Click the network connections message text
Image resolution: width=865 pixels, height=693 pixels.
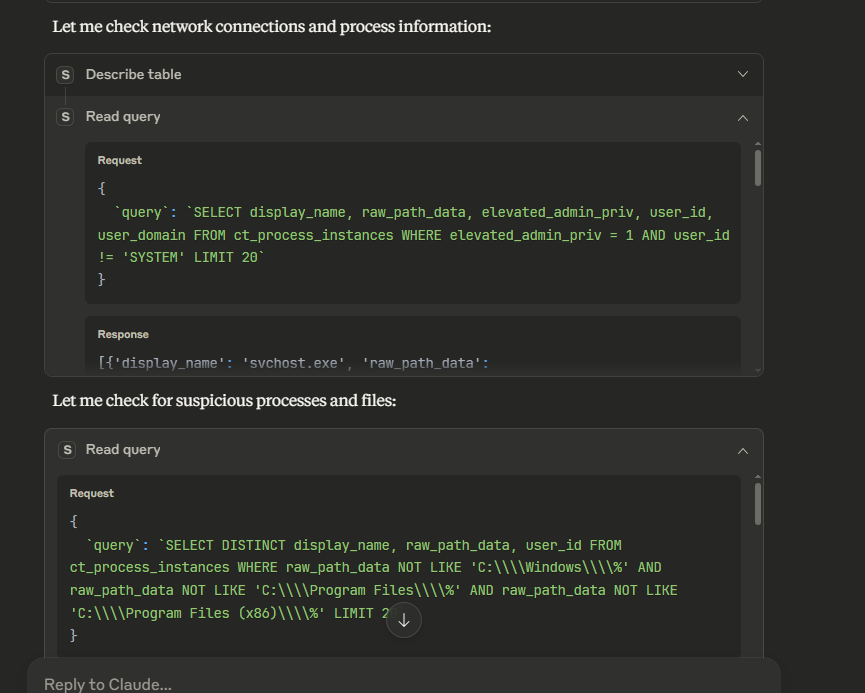point(271,27)
